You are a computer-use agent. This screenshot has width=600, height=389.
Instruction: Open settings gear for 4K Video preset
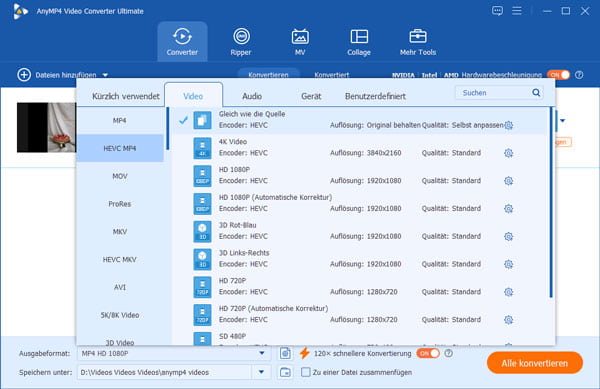point(509,153)
